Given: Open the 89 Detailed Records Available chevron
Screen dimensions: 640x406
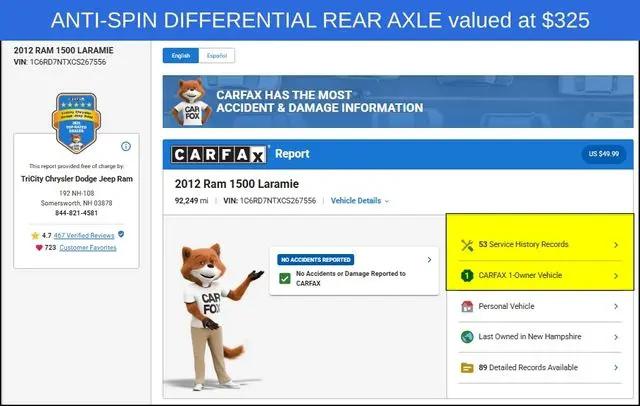Looking at the screenshot, I should point(616,368).
